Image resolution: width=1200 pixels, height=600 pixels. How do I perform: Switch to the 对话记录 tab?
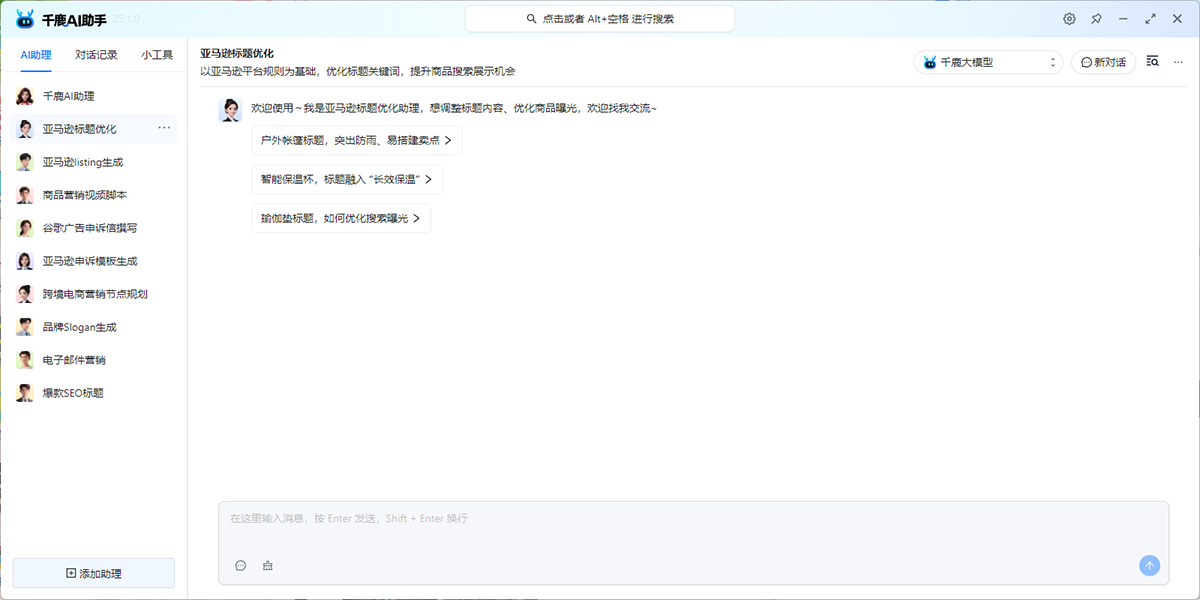pyautogui.click(x=96, y=55)
